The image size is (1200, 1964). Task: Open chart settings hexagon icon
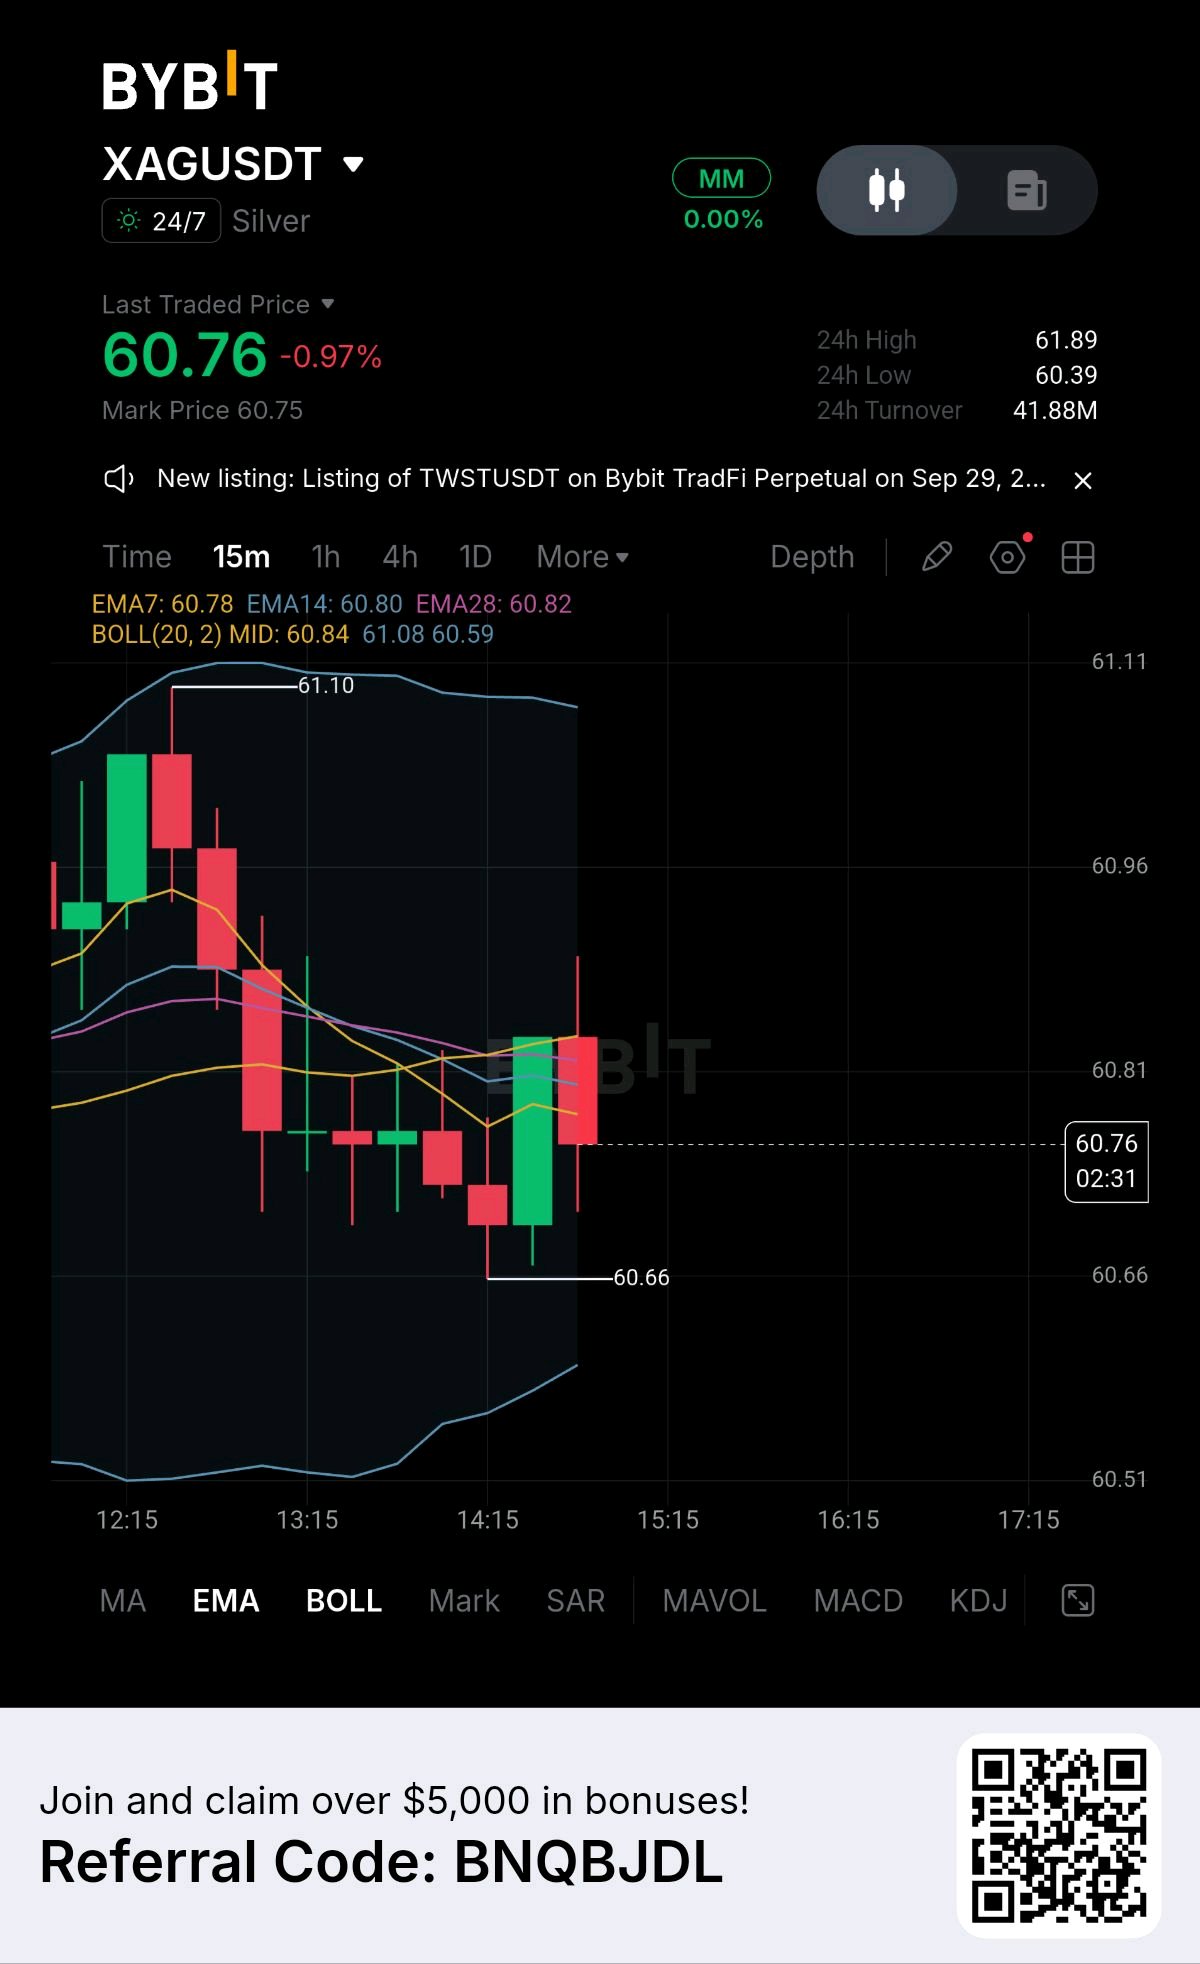point(1008,557)
